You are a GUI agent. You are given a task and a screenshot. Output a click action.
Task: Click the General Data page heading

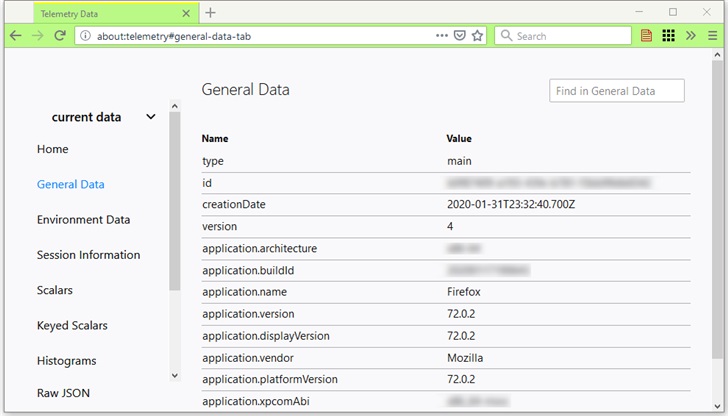(x=245, y=89)
